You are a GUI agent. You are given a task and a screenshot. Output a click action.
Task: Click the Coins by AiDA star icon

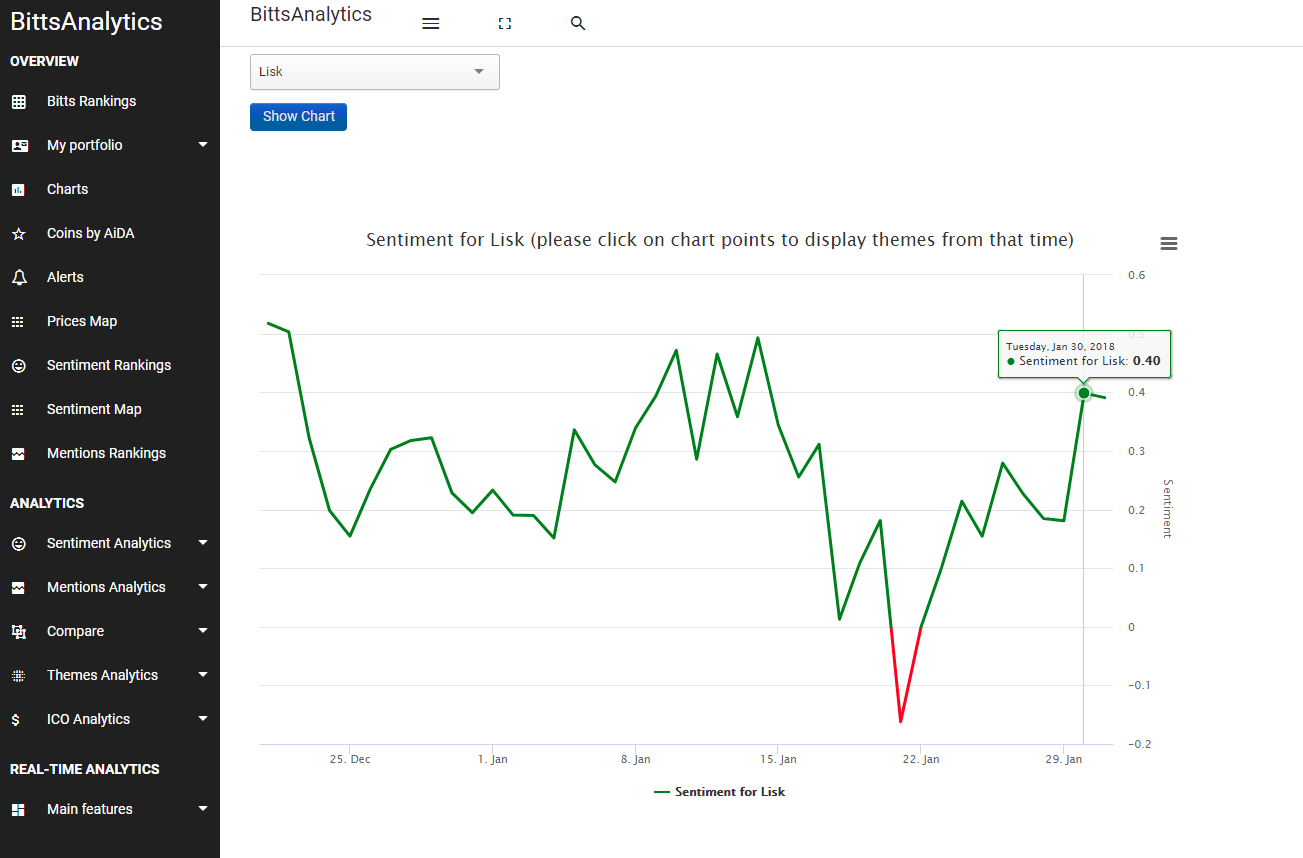coord(18,234)
